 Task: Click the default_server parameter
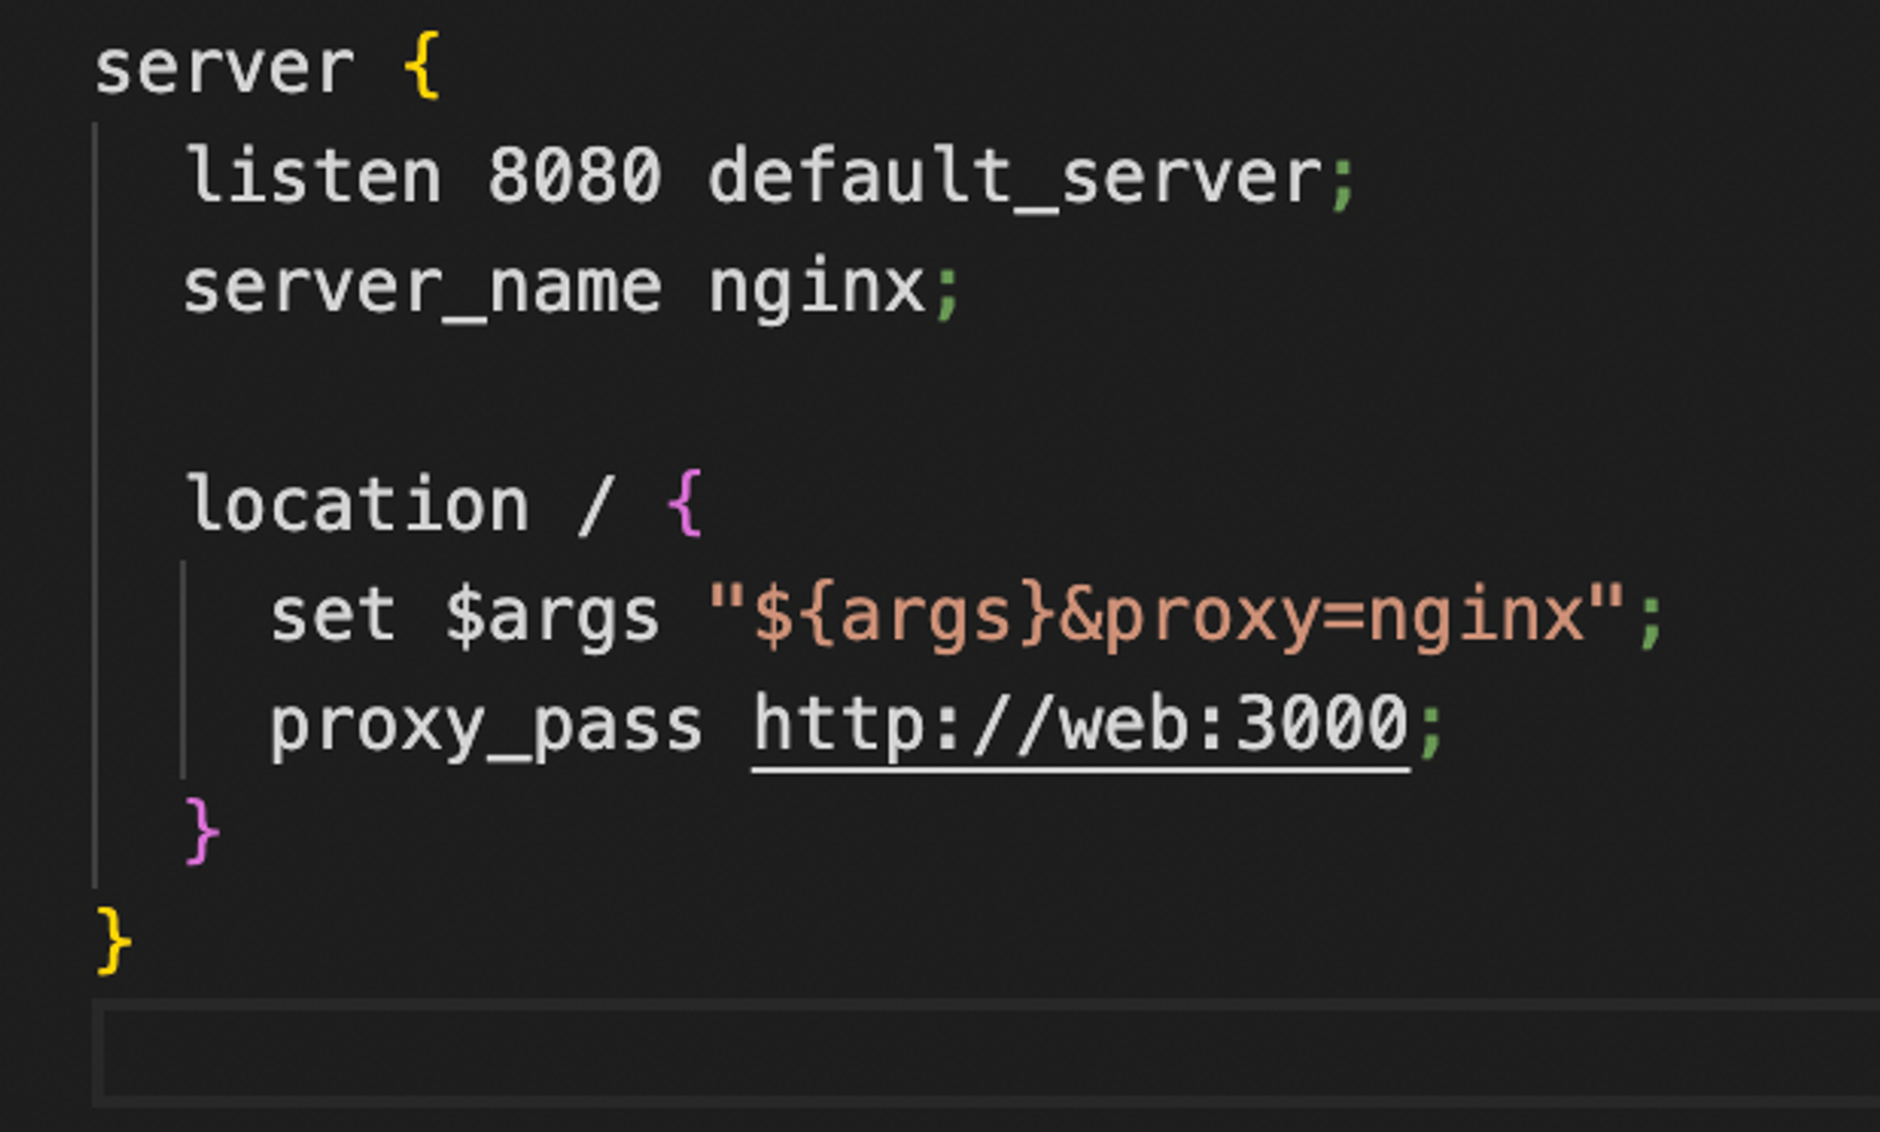pos(1016,178)
